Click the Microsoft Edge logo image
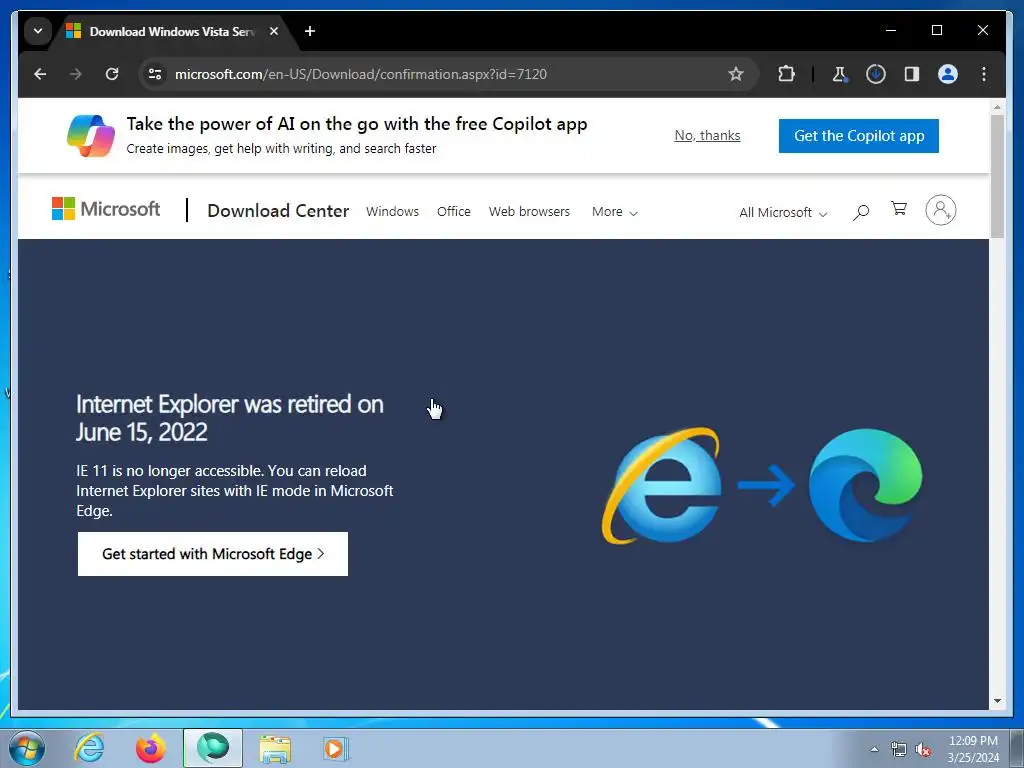This screenshot has height=768, width=1024. [x=866, y=485]
